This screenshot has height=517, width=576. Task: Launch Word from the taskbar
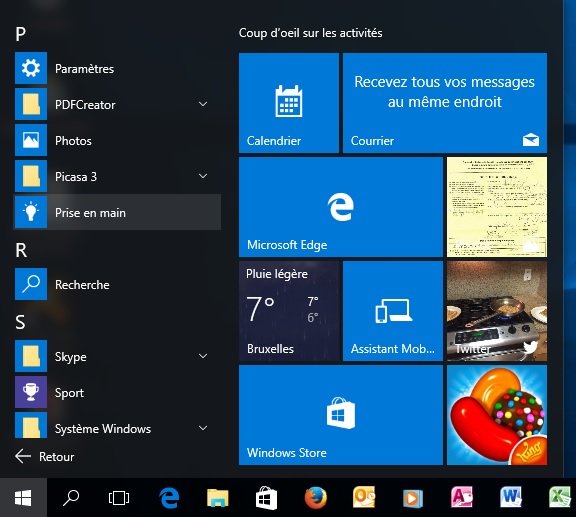(x=511, y=497)
